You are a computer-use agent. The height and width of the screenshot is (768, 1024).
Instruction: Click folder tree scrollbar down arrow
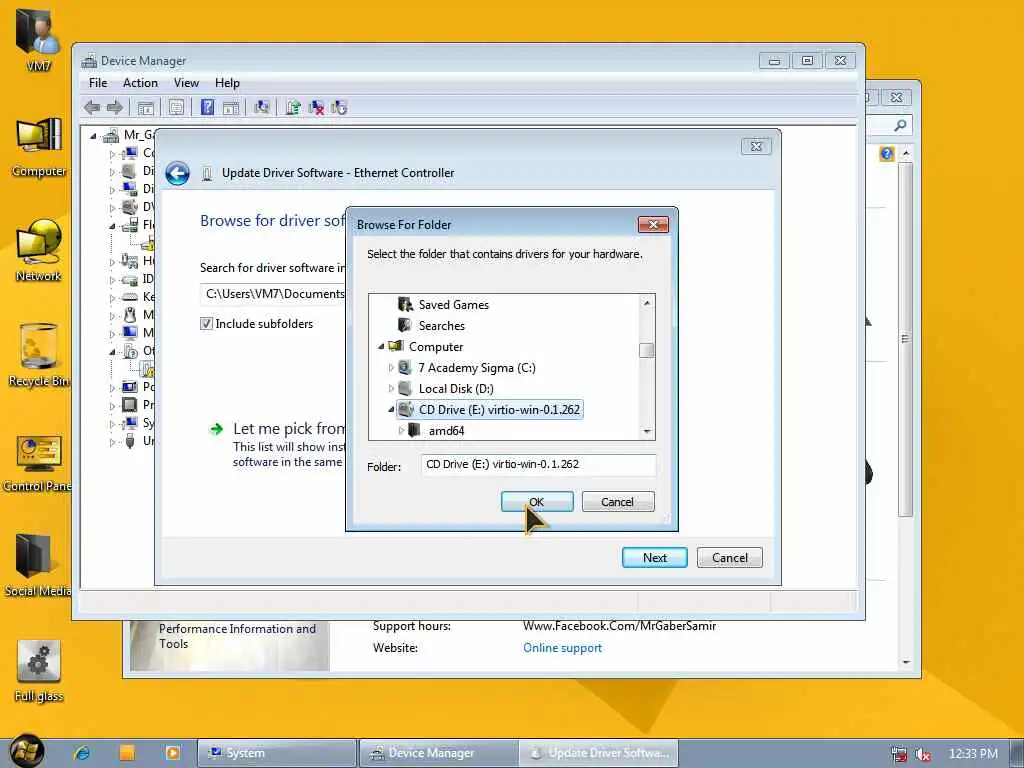point(647,432)
